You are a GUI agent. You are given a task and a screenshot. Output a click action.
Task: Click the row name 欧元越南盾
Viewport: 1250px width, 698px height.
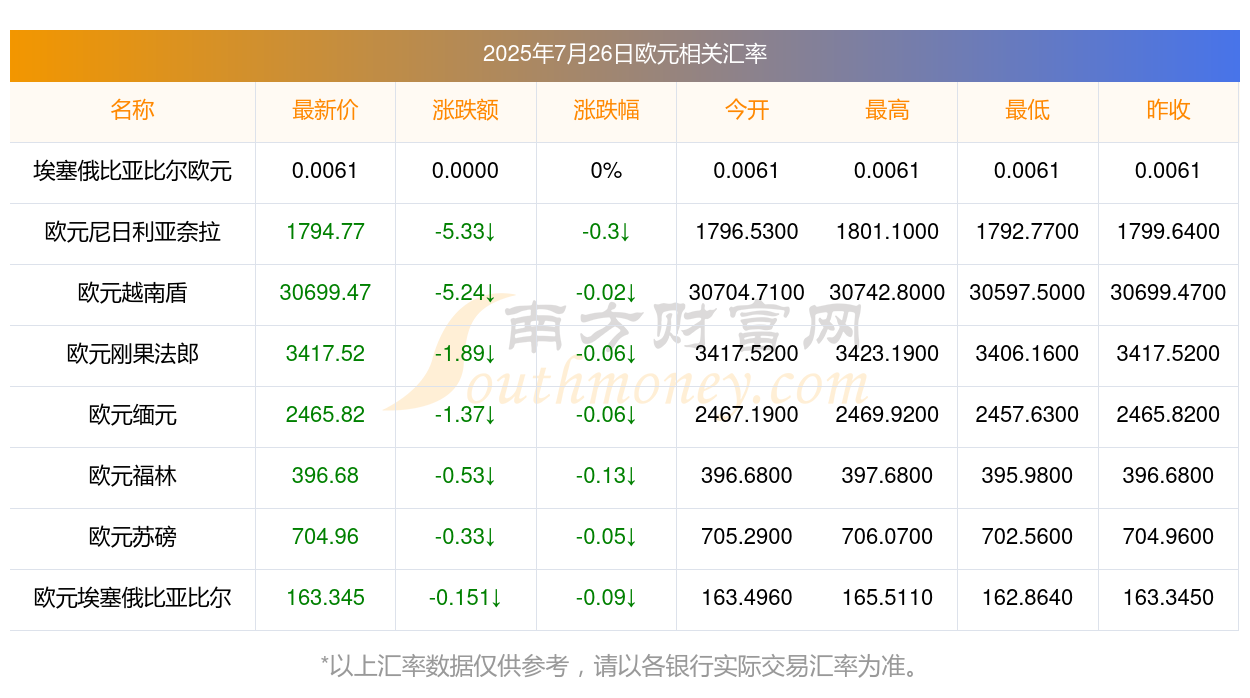click(x=132, y=293)
